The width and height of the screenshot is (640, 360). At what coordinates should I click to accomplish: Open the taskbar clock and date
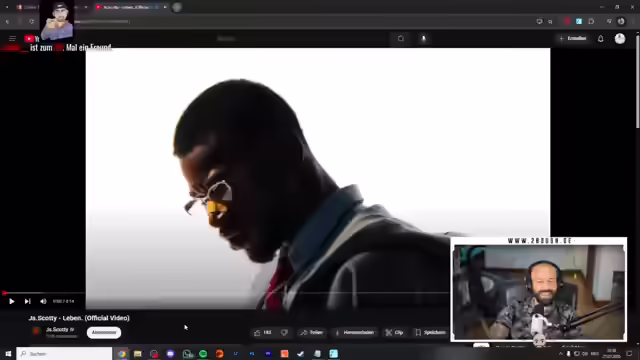point(611,353)
